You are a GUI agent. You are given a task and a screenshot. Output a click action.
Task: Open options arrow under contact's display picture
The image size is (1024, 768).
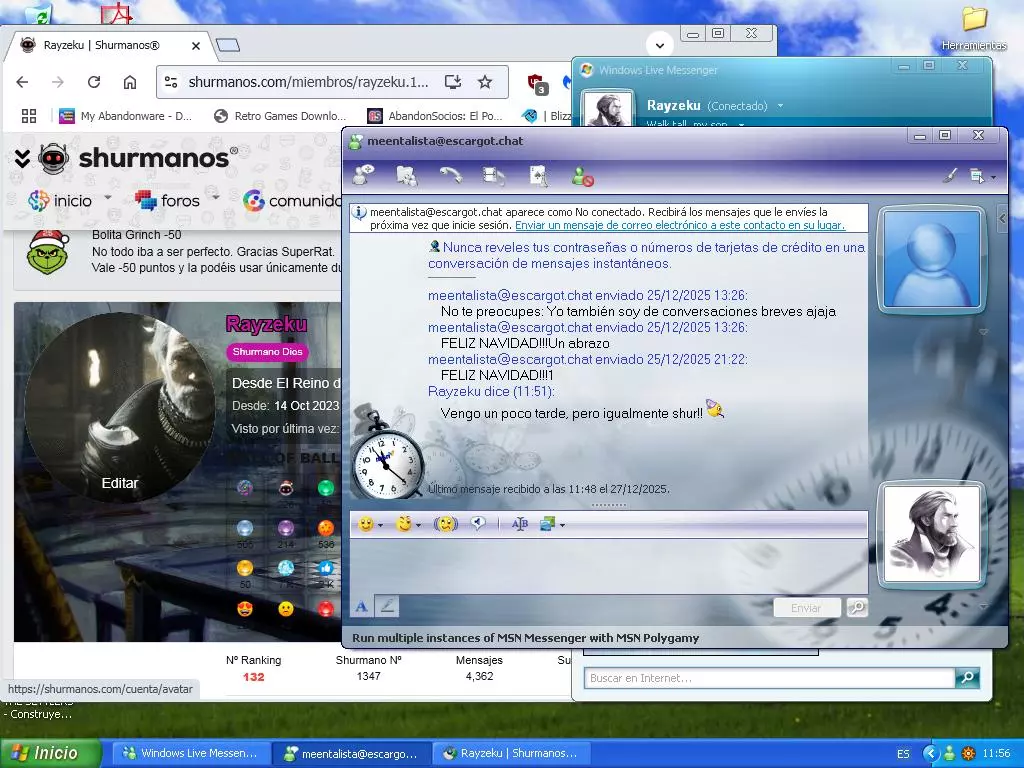click(x=983, y=332)
